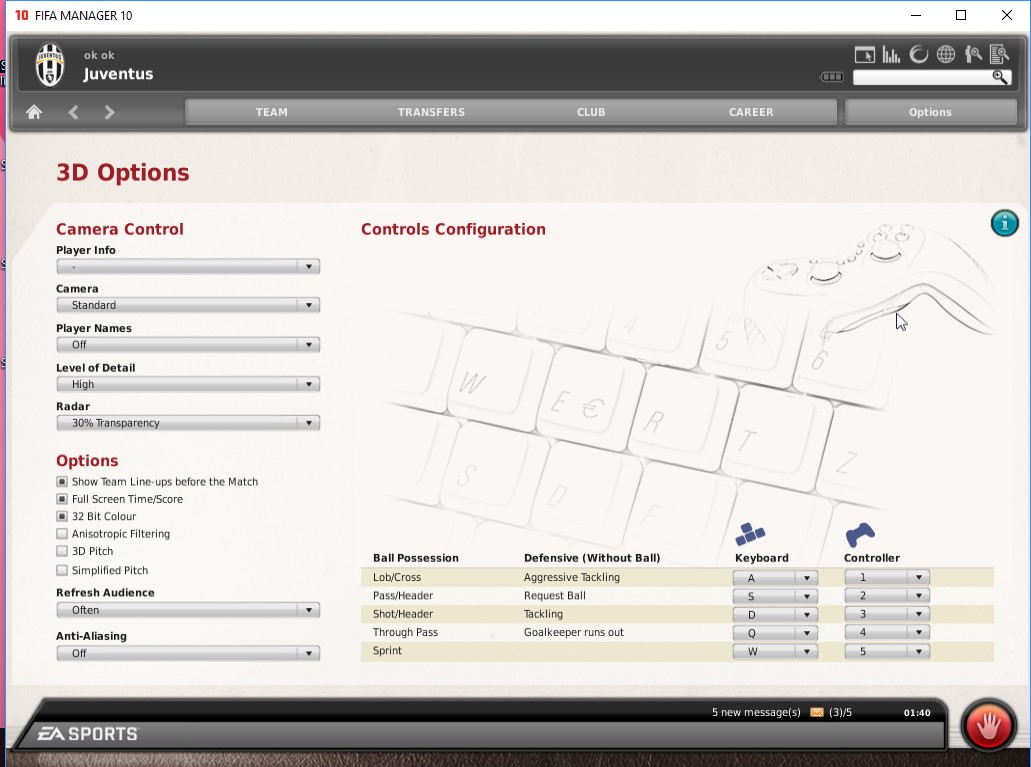The width and height of the screenshot is (1031, 767).
Task: Maximize the FIFA Manager 10 window
Action: (961, 15)
